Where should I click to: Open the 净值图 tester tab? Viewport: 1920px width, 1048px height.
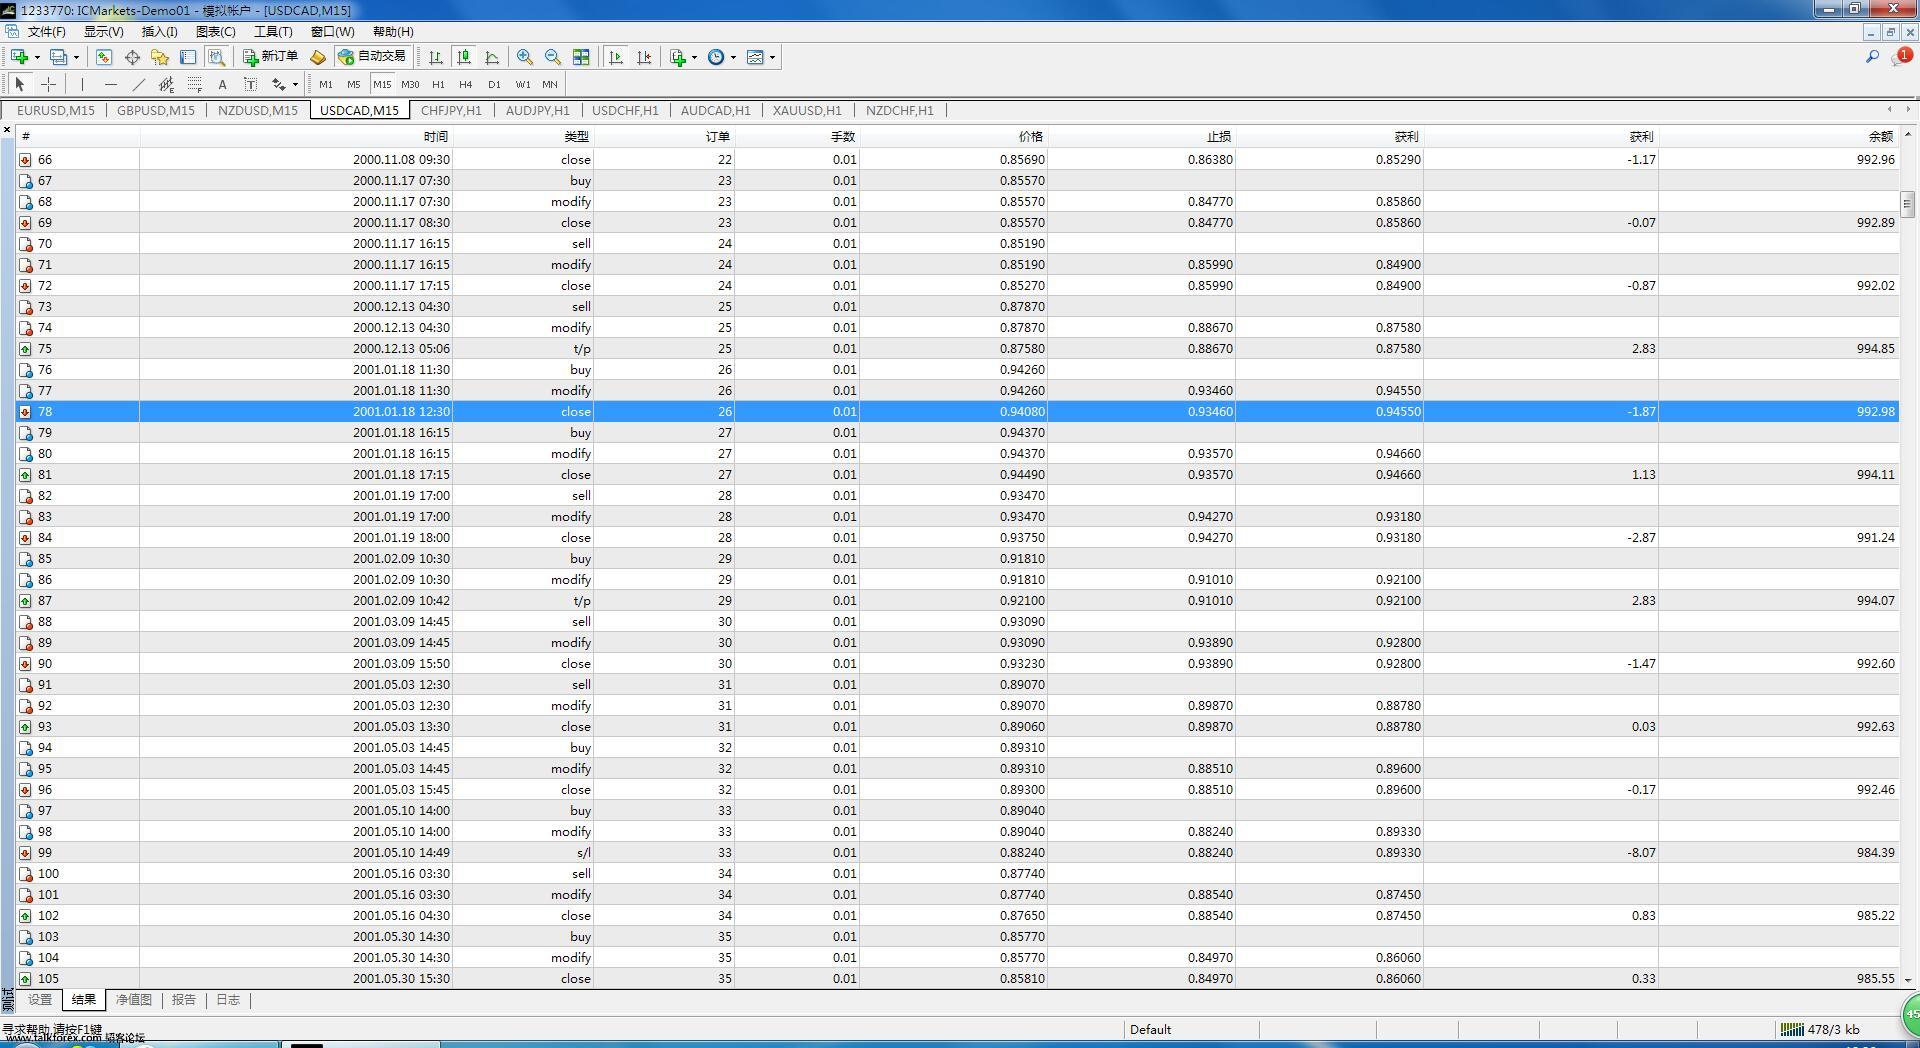[x=134, y=999]
